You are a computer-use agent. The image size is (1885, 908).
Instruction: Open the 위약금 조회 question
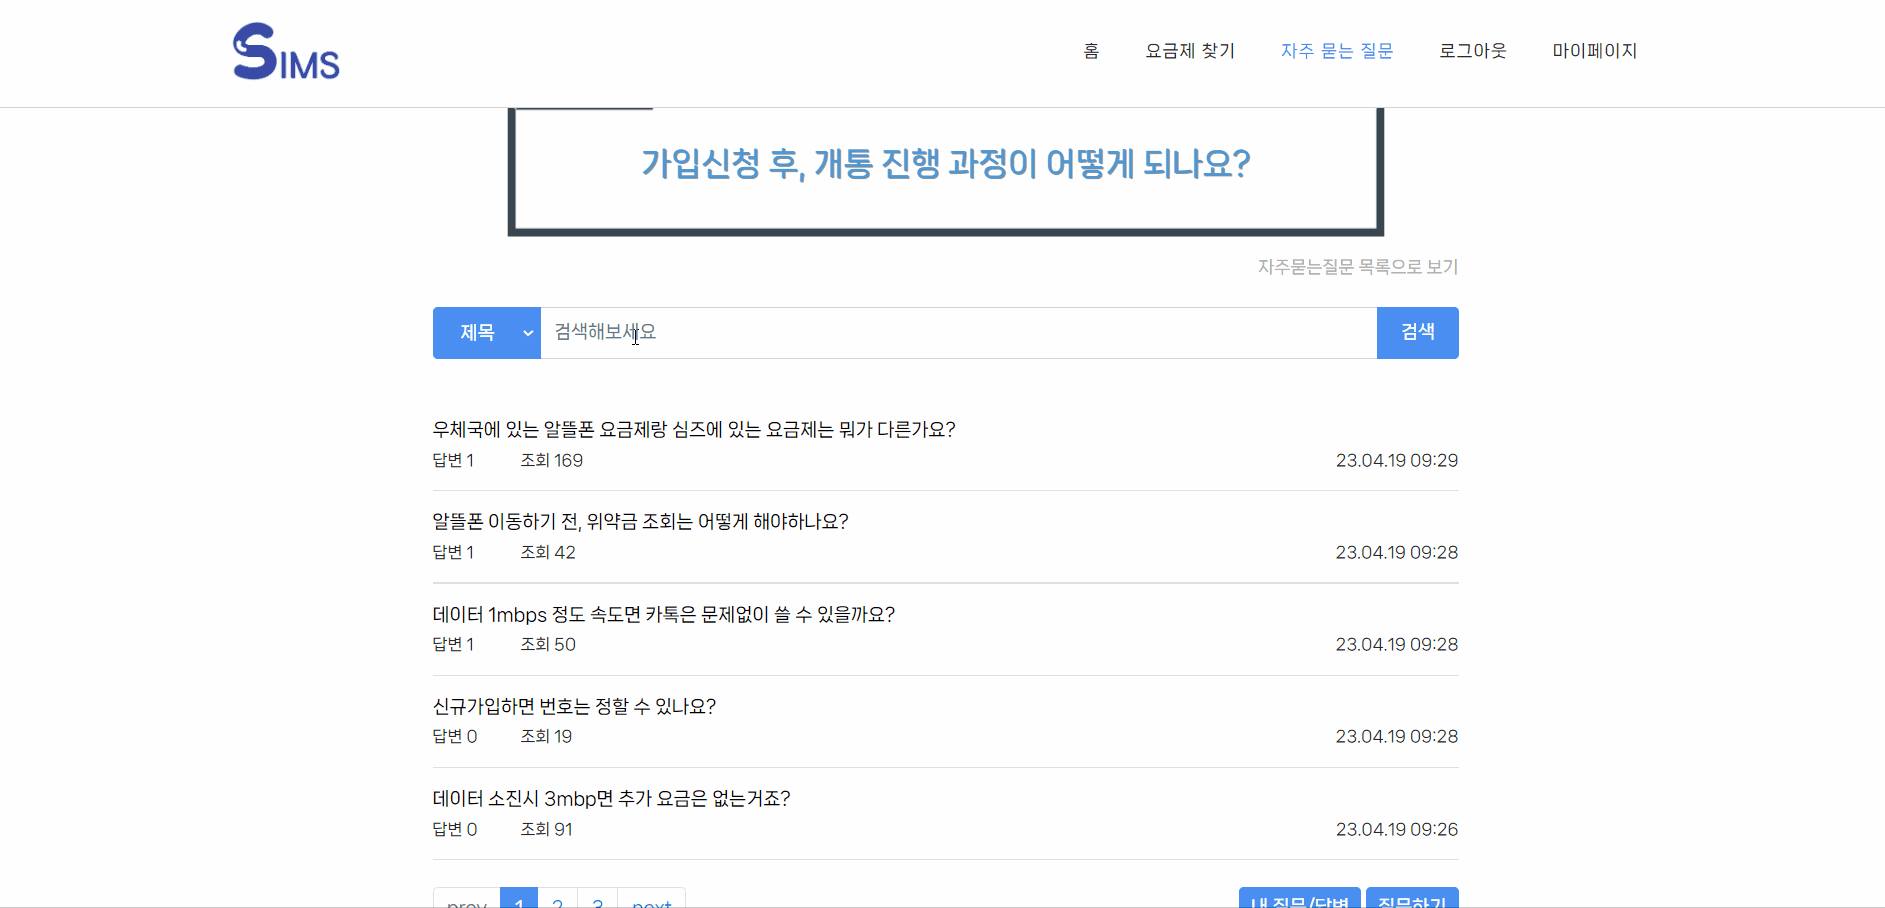640,521
